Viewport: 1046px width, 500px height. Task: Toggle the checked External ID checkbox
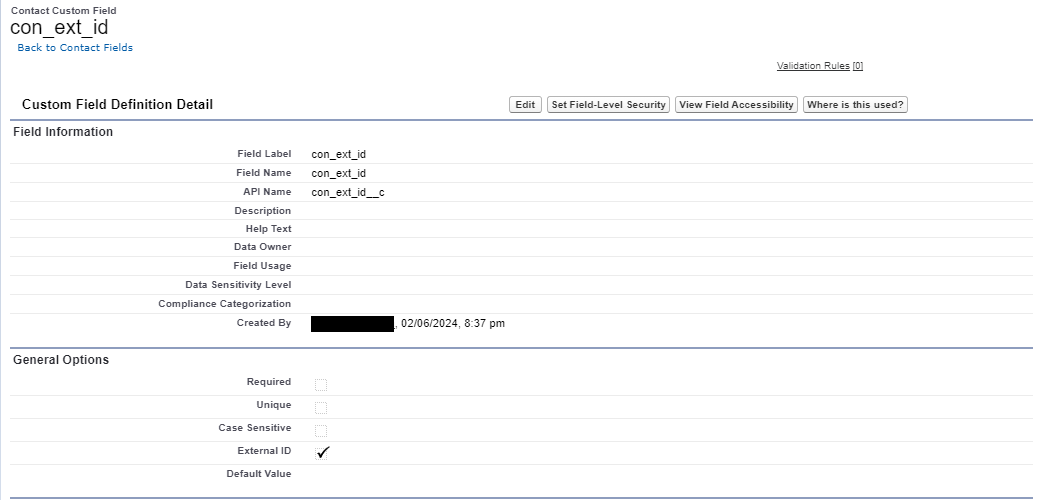click(322, 453)
